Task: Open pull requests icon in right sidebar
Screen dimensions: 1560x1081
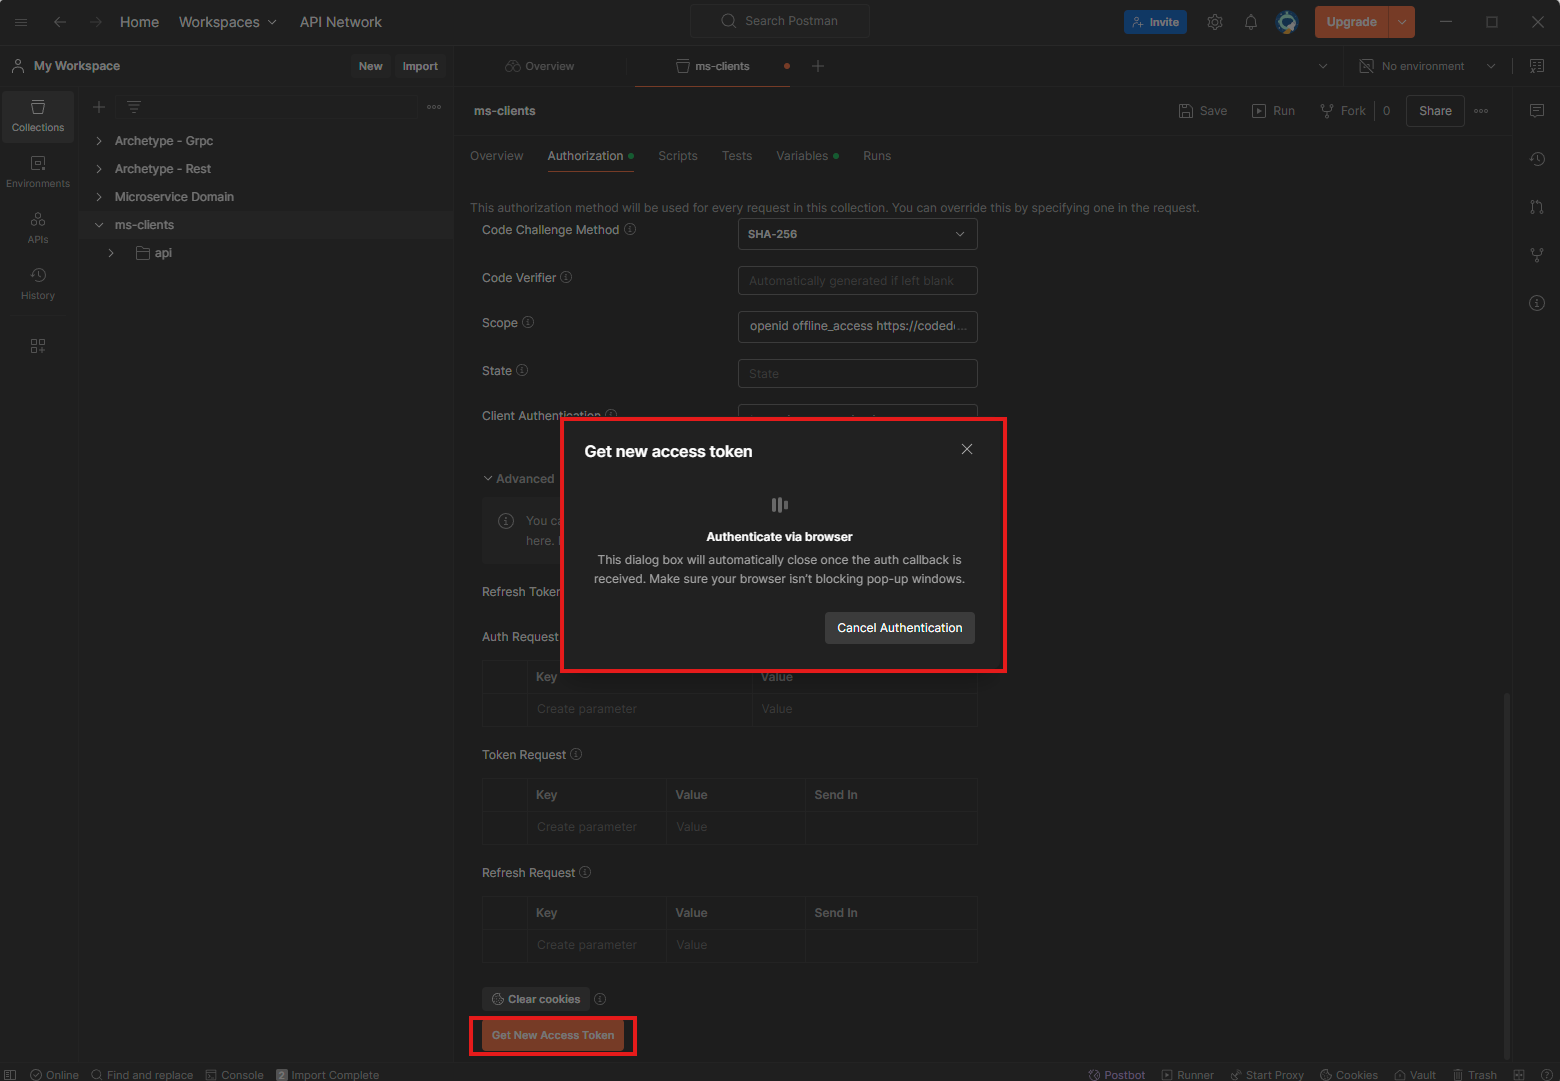Action: [x=1537, y=207]
